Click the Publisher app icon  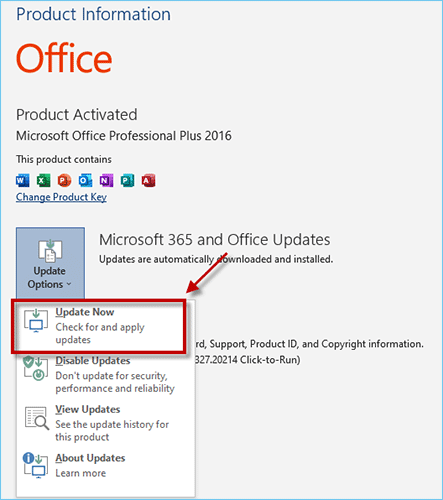coord(127,180)
